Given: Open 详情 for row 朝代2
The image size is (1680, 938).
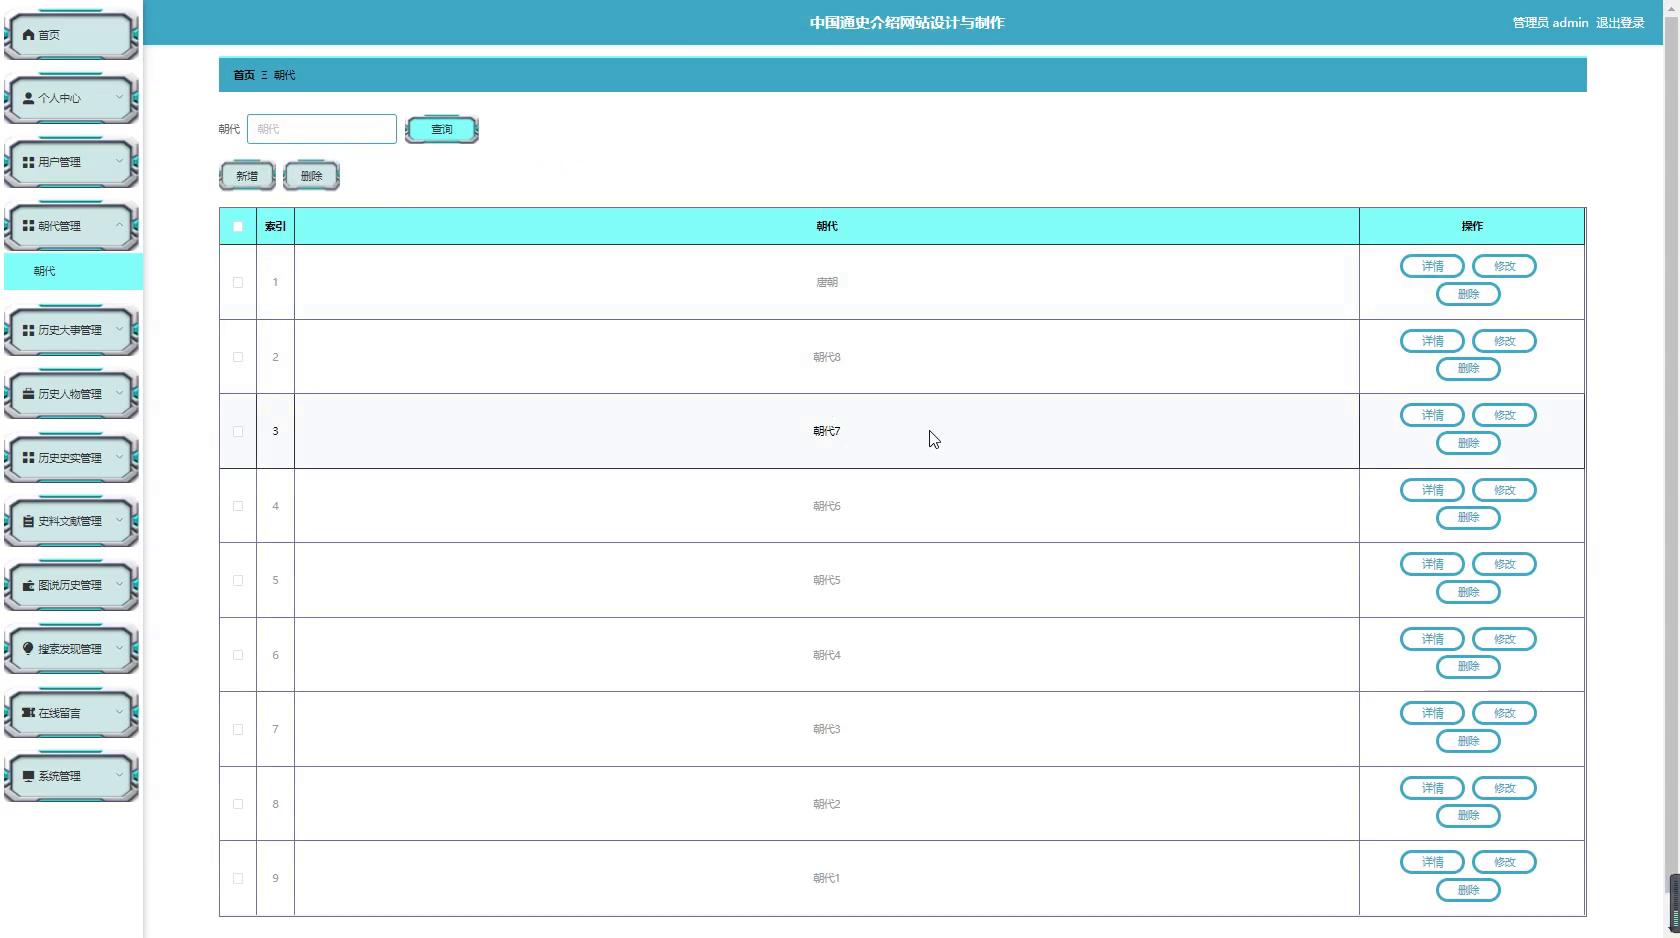Looking at the screenshot, I should 1432,788.
